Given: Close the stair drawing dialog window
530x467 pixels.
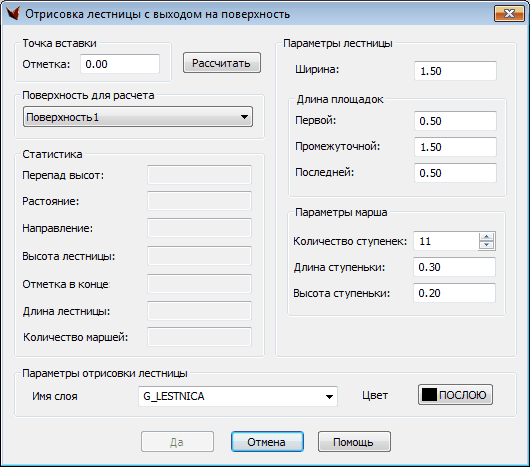Looking at the screenshot, I should (509, 14).
